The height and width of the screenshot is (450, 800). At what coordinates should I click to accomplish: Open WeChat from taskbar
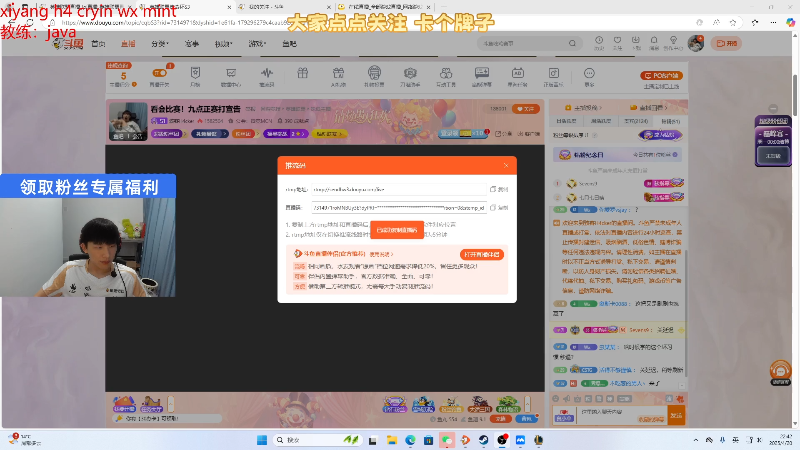447,440
